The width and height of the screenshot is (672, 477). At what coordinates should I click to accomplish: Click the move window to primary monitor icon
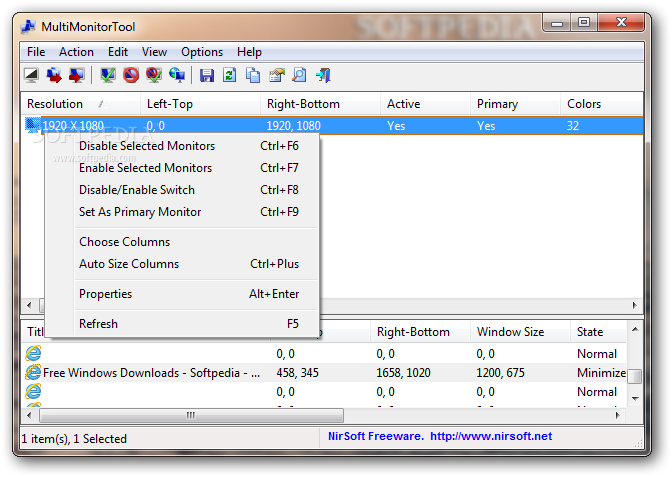pos(77,75)
